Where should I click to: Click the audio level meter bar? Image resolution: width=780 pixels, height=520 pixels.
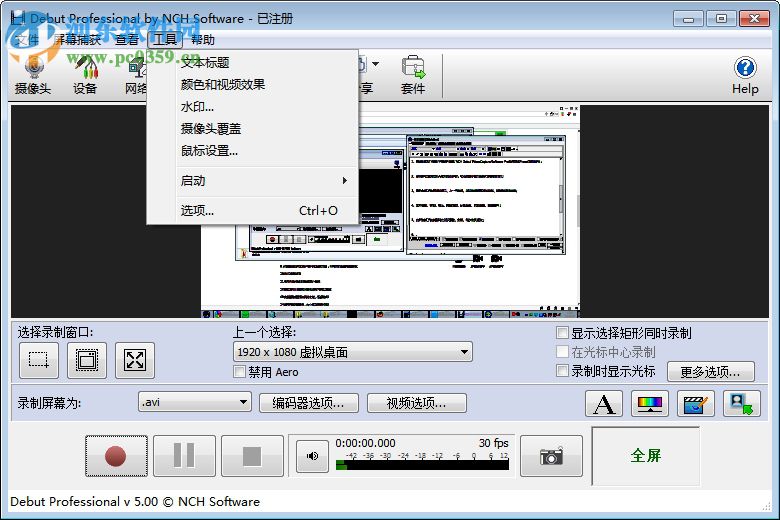click(422, 465)
